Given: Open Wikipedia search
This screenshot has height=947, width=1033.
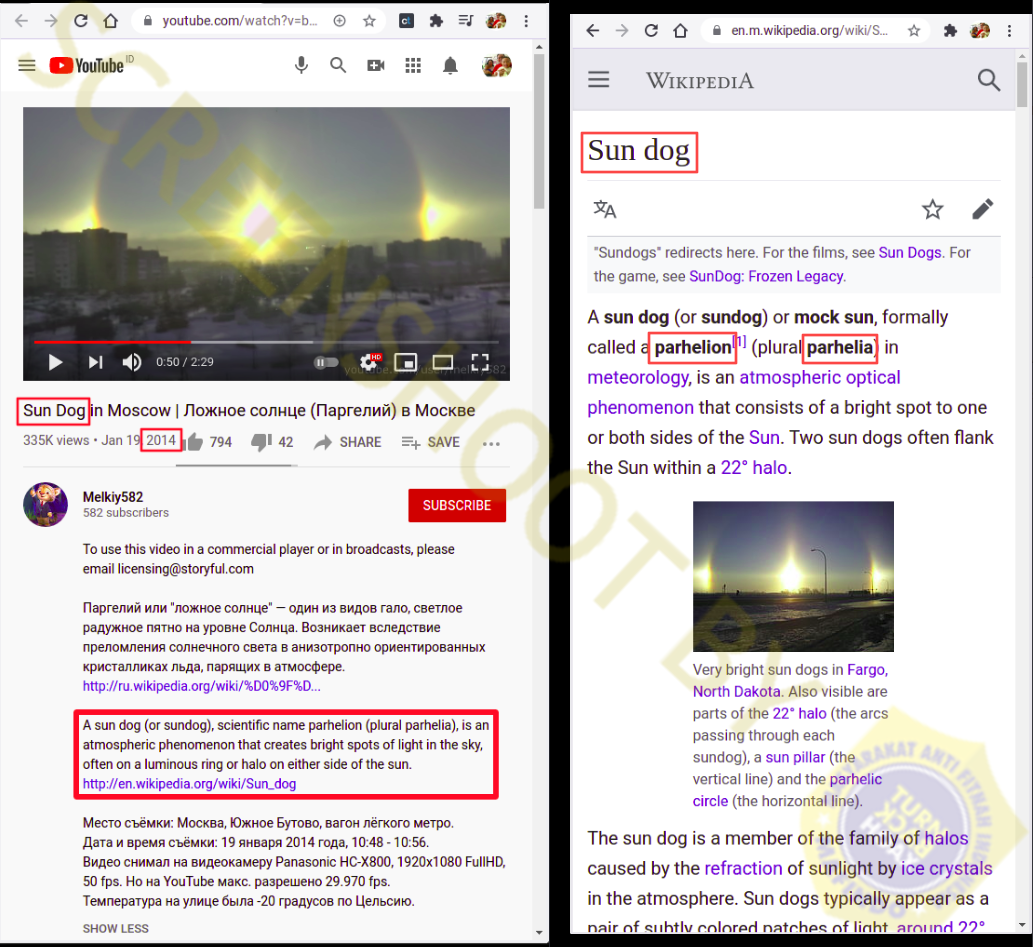Looking at the screenshot, I should (988, 80).
